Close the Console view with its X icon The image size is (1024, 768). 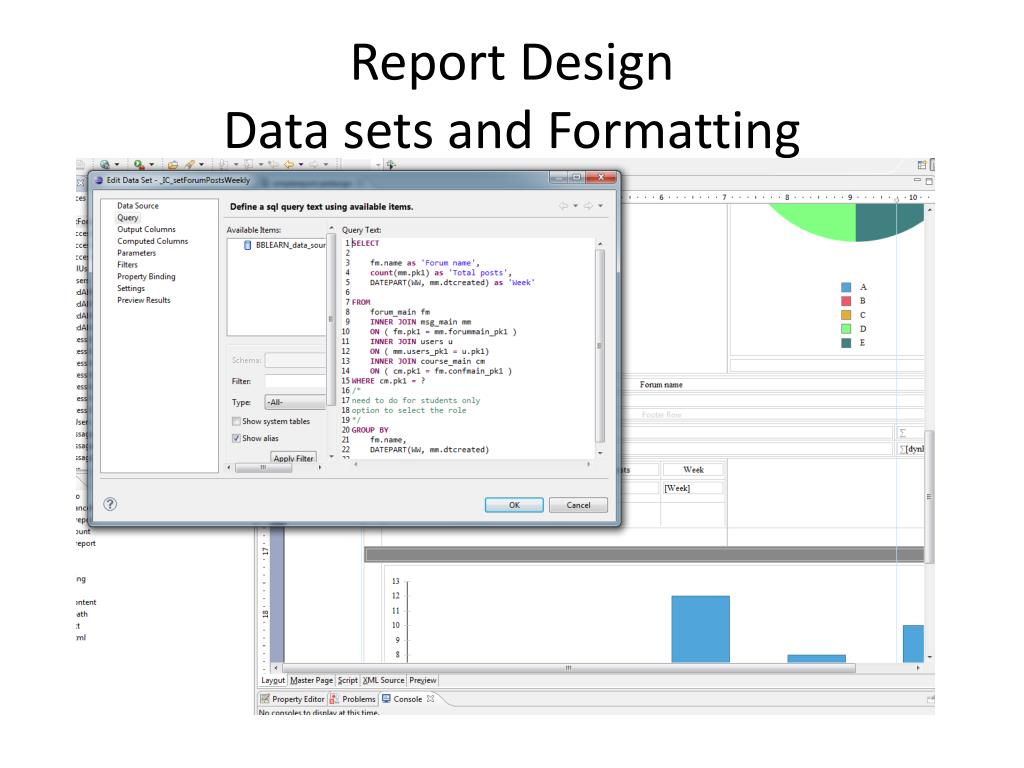click(430, 699)
